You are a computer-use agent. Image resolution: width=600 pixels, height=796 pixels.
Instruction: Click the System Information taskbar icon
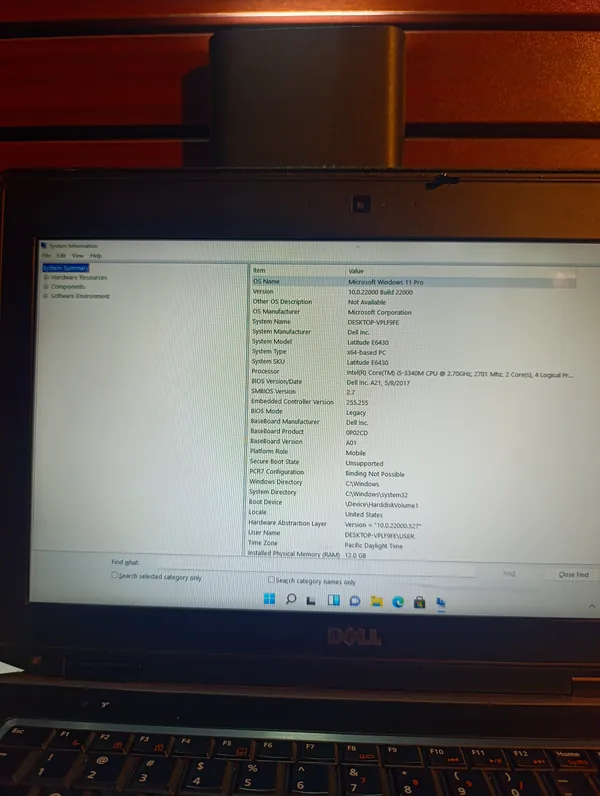[x=441, y=602]
